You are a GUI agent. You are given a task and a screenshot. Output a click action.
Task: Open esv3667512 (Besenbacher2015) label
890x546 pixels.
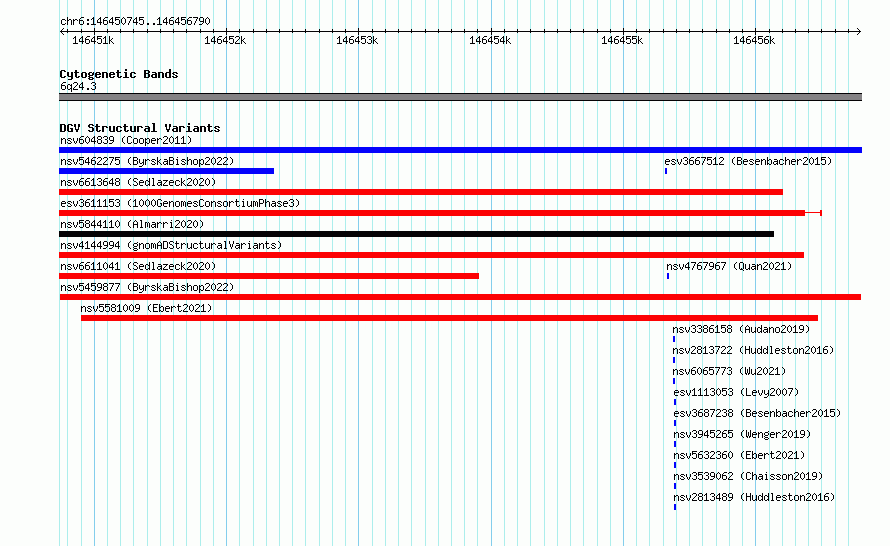click(x=748, y=161)
